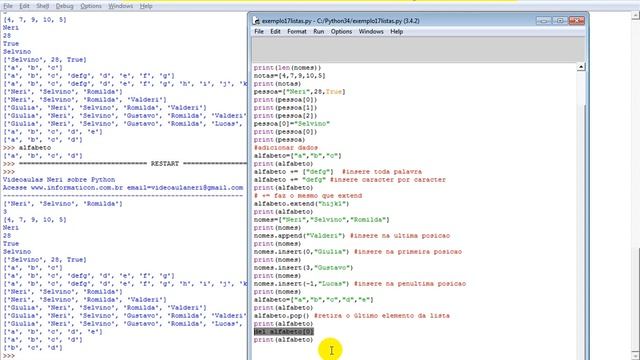Click shell output ['b', 'c', 'd']

[33, 348]
